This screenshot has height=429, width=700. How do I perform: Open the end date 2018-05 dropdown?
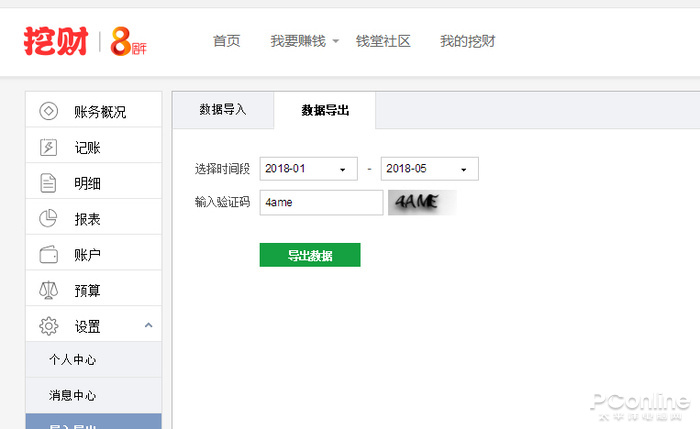(429, 169)
